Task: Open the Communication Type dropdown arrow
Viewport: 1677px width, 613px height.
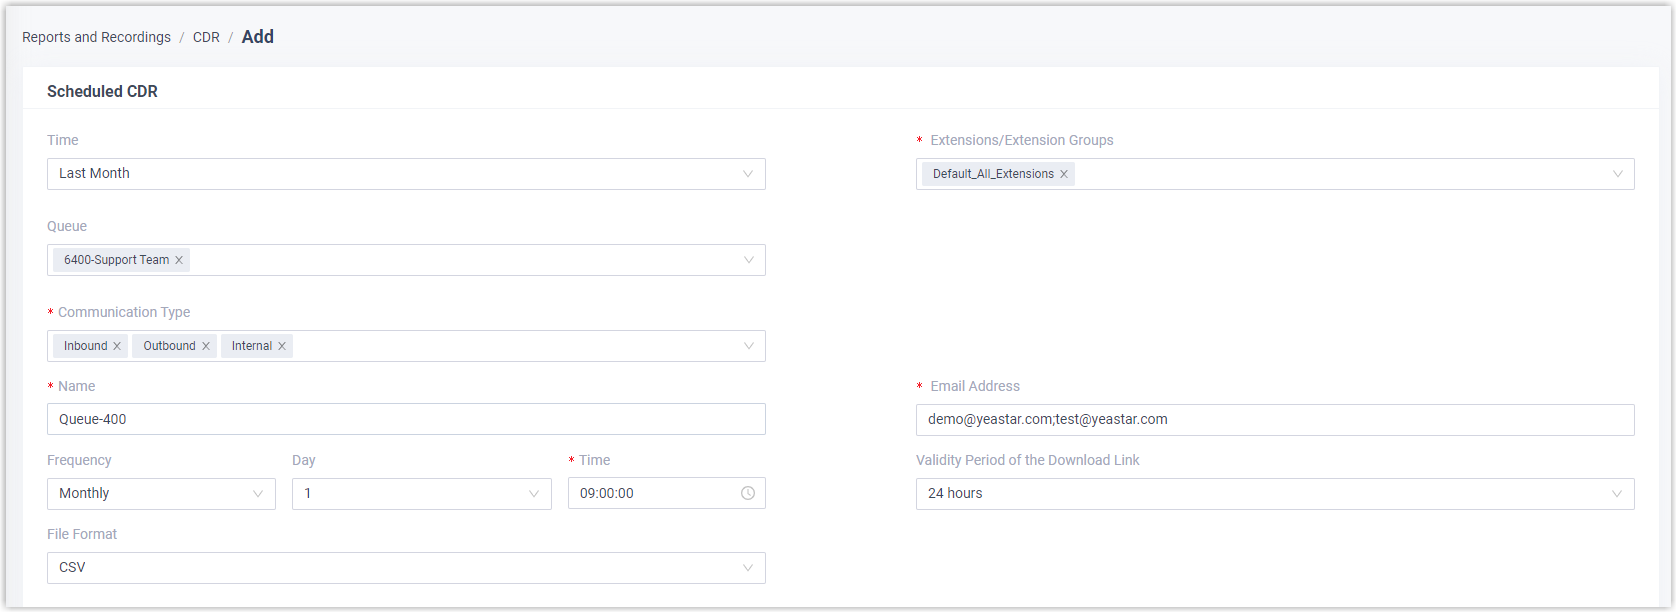Action: coord(748,346)
